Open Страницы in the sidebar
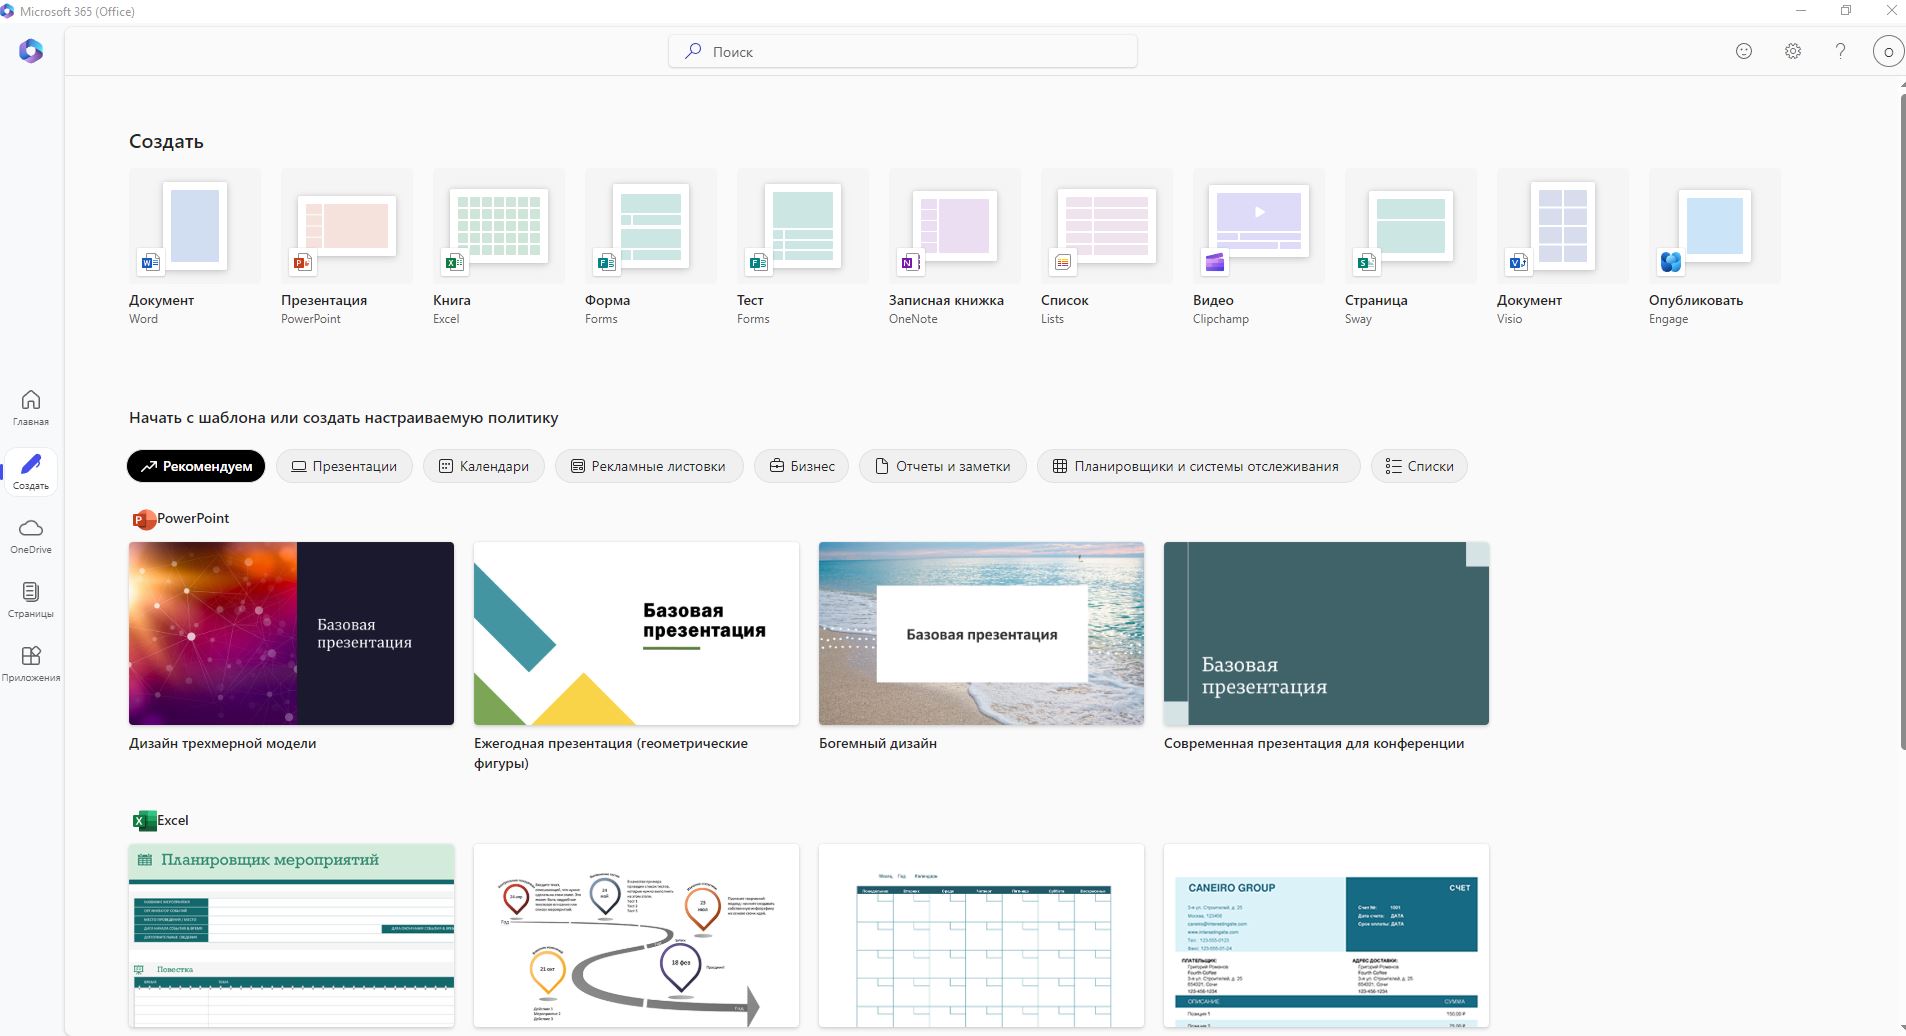 pos(31,599)
